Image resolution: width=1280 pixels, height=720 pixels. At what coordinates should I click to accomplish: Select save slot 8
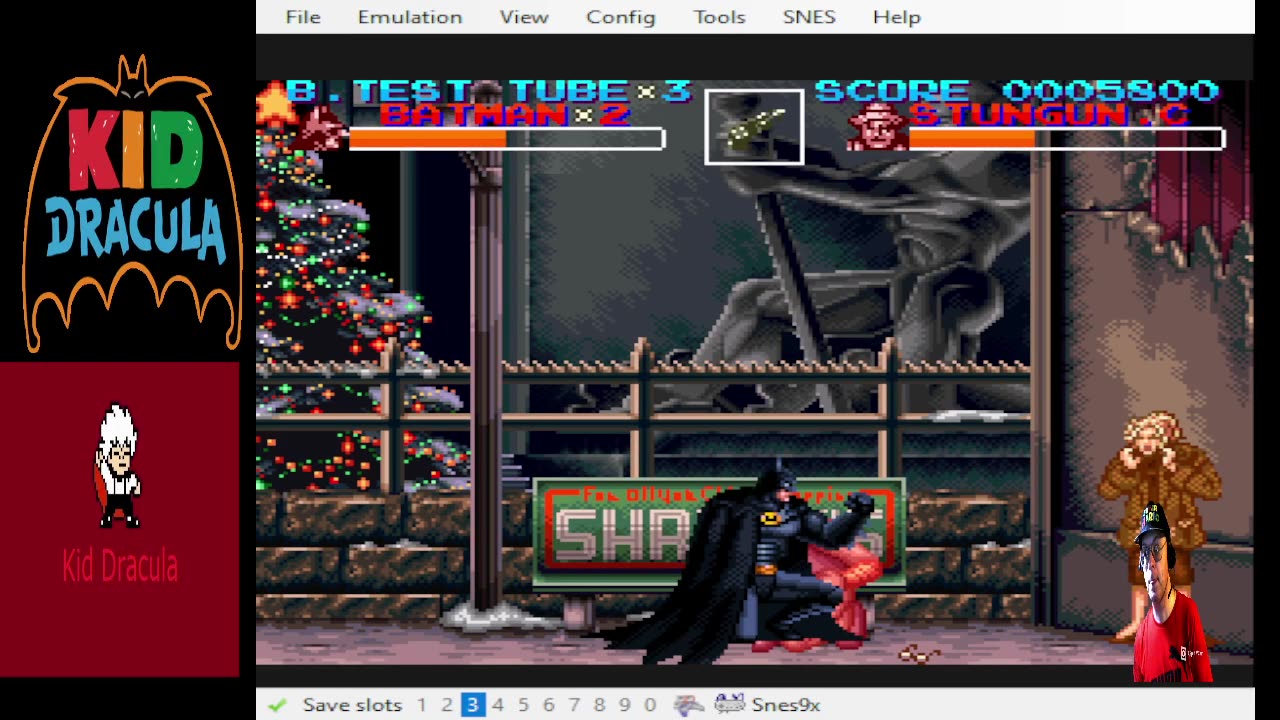pos(599,705)
